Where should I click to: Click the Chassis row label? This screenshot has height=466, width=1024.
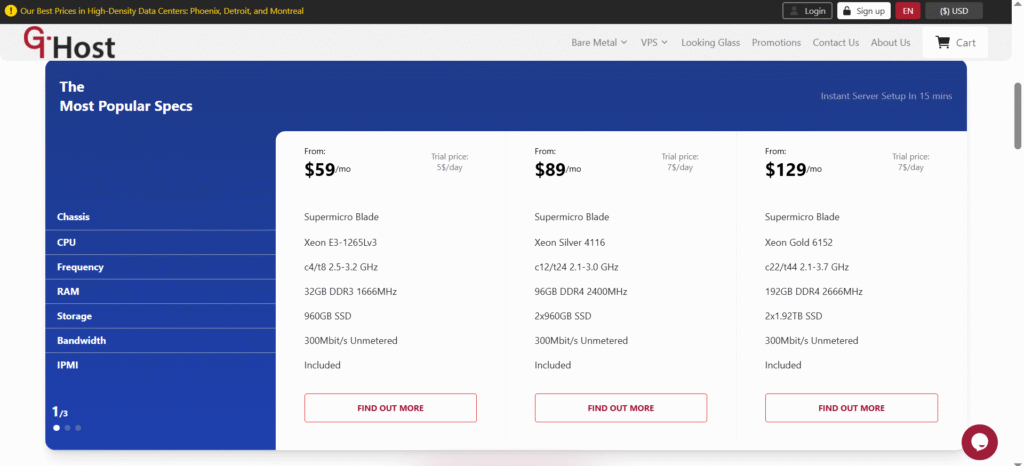[73, 217]
